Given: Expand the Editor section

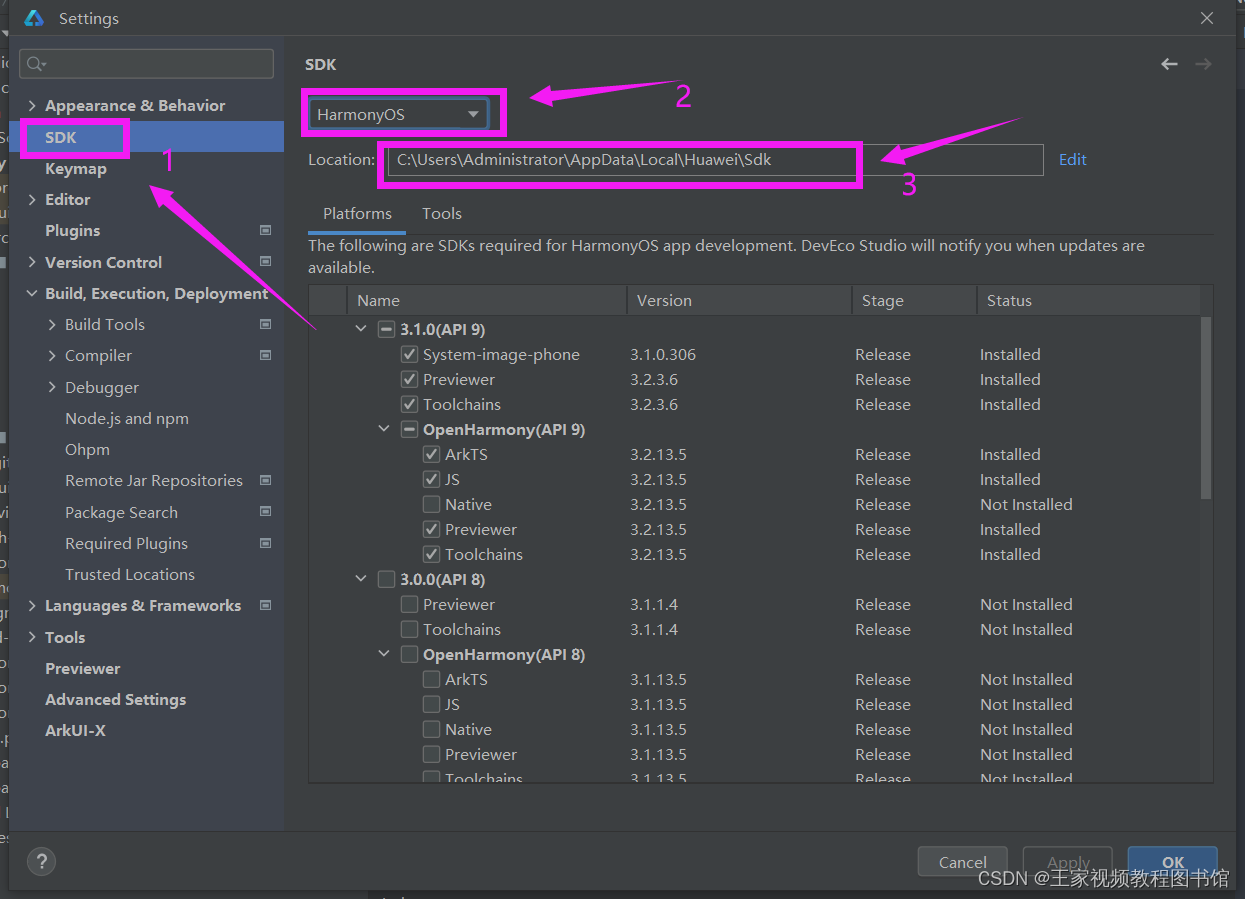Looking at the screenshot, I should (x=33, y=200).
